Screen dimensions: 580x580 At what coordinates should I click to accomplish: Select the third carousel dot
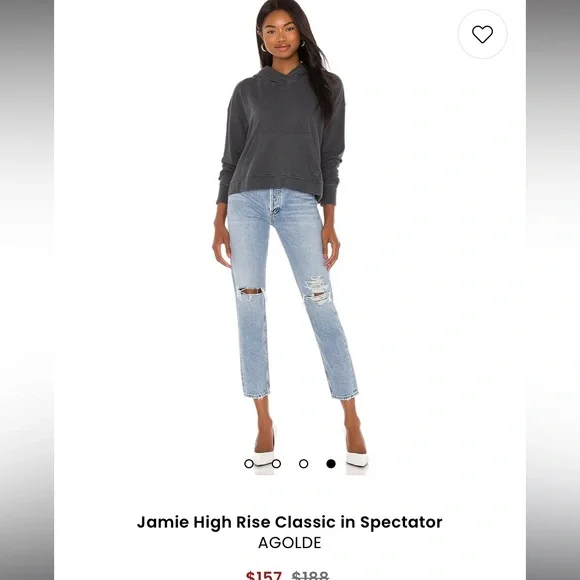pyautogui.click(x=304, y=463)
